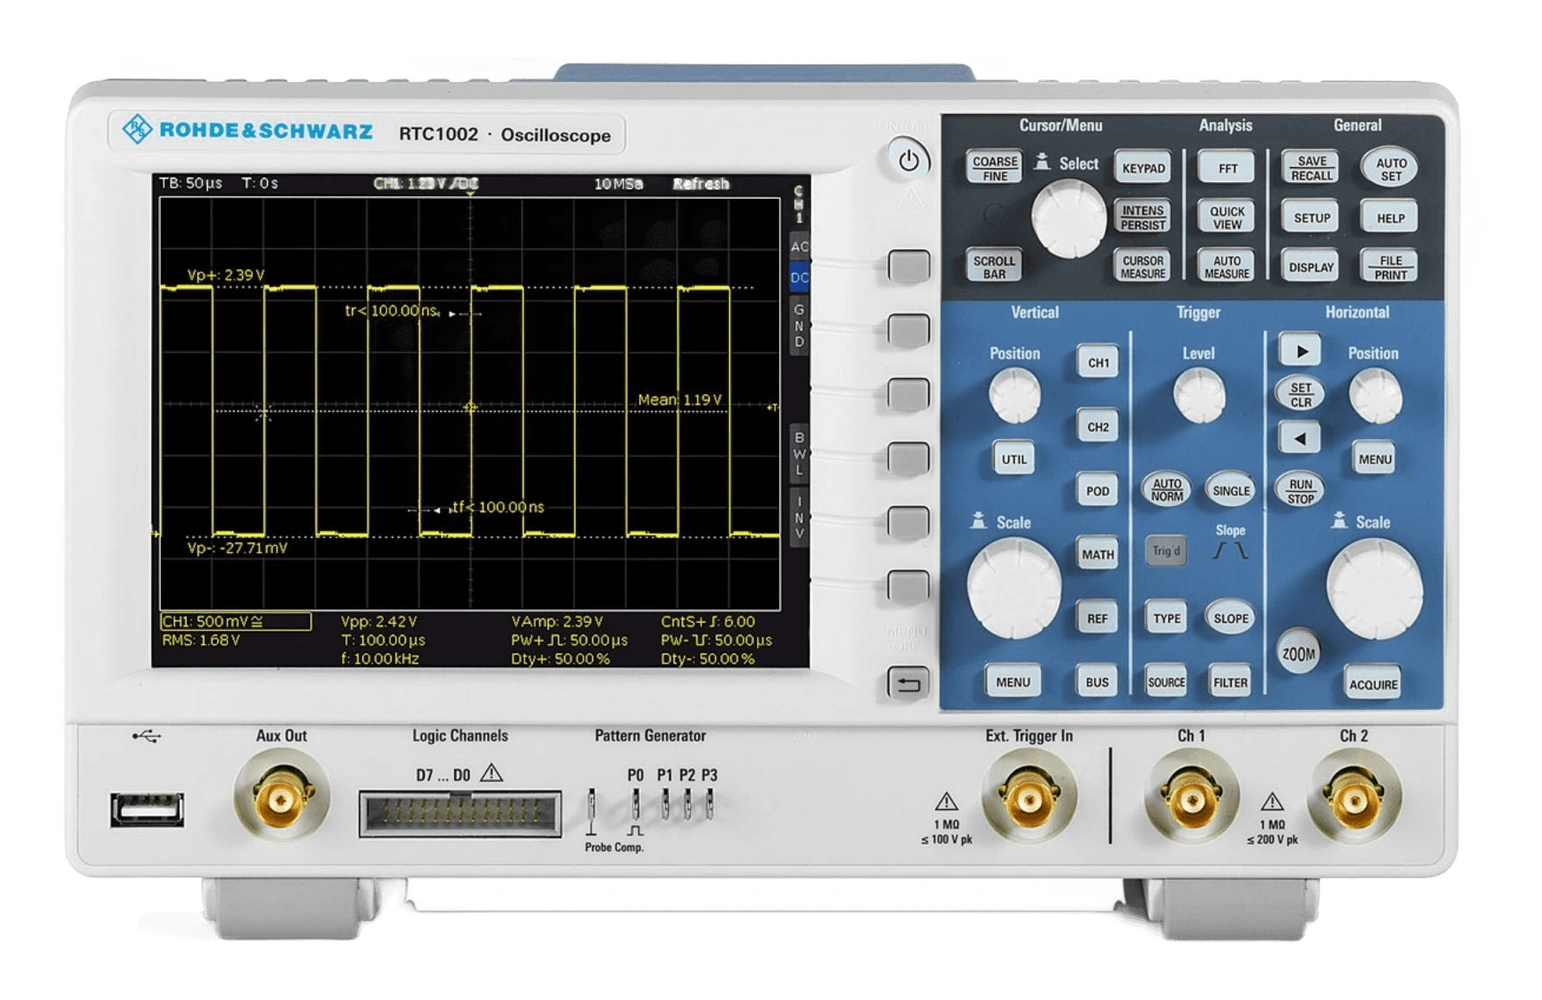Click the QUICK VIEW button

coord(1227,218)
